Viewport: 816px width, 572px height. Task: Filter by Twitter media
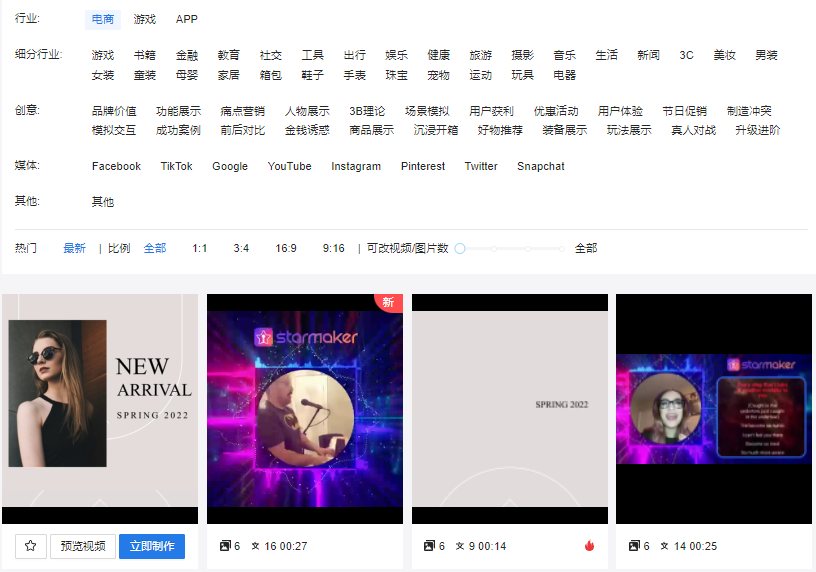click(481, 166)
